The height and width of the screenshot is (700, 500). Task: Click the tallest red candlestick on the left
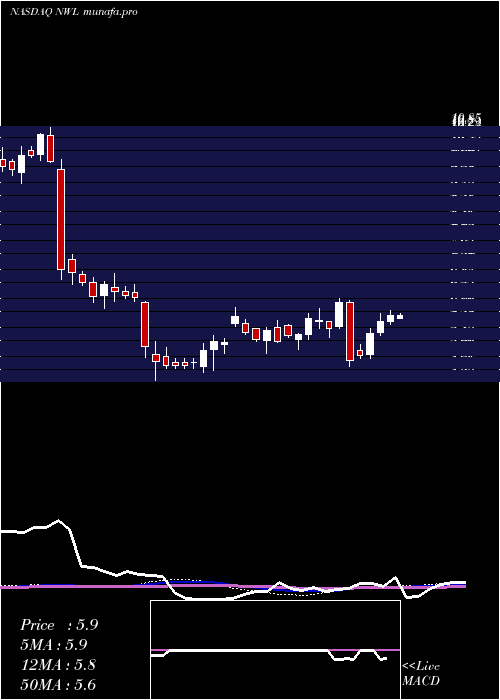point(61,219)
